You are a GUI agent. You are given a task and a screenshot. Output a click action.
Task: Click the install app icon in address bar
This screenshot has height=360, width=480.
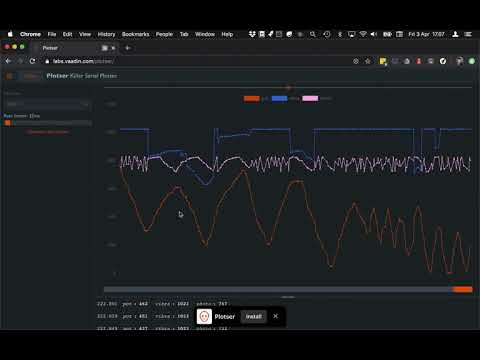click(x=356, y=61)
